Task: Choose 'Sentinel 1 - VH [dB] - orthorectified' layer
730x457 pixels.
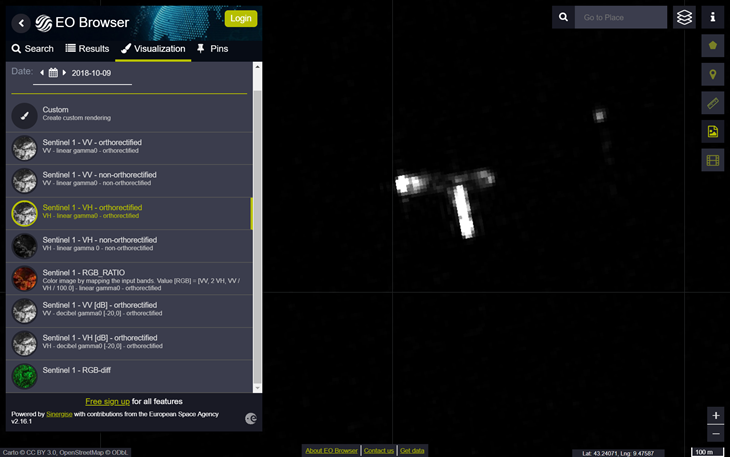Action: (129, 343)
